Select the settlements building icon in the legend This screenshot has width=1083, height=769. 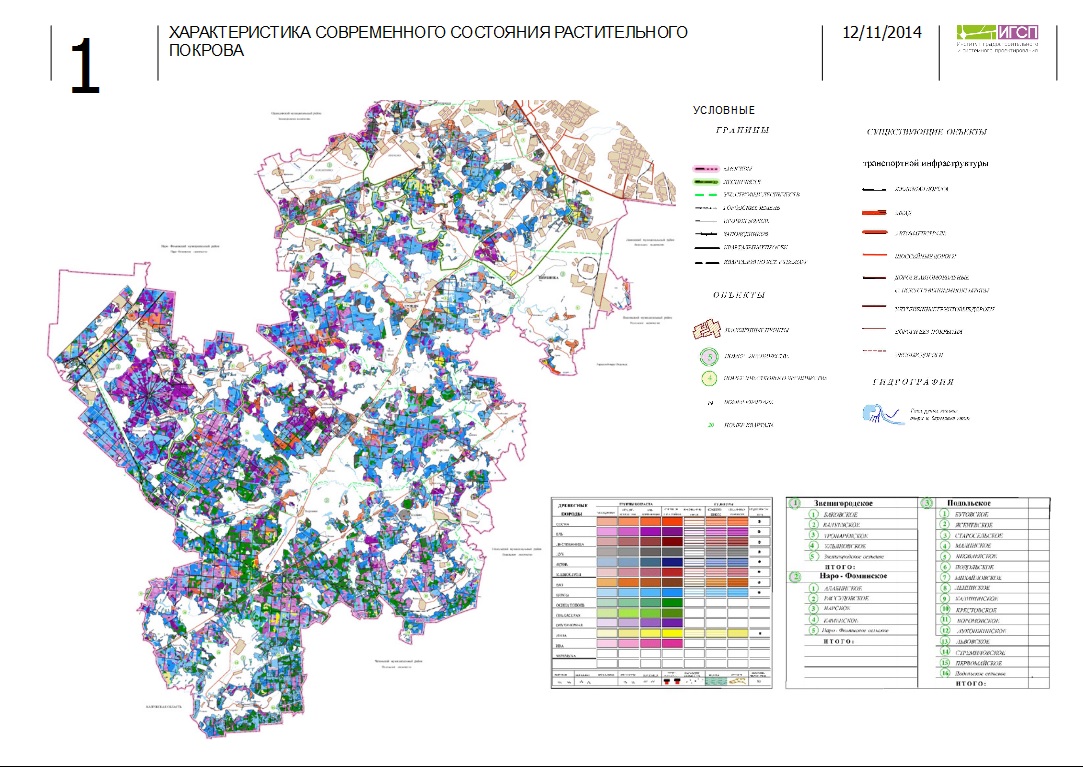(x=706, y=329)
